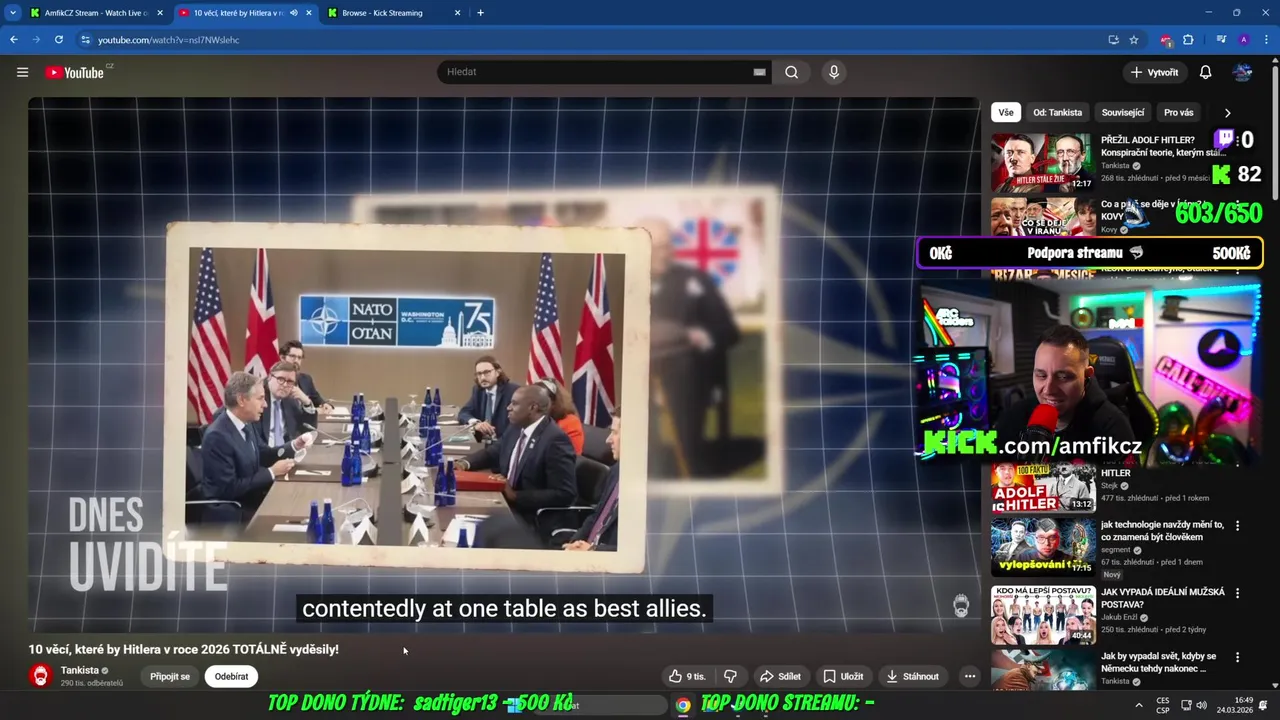This screenshot has width=1280, height=720.
Task: Open Chrome profile avatar
Action: (1243, 40)
